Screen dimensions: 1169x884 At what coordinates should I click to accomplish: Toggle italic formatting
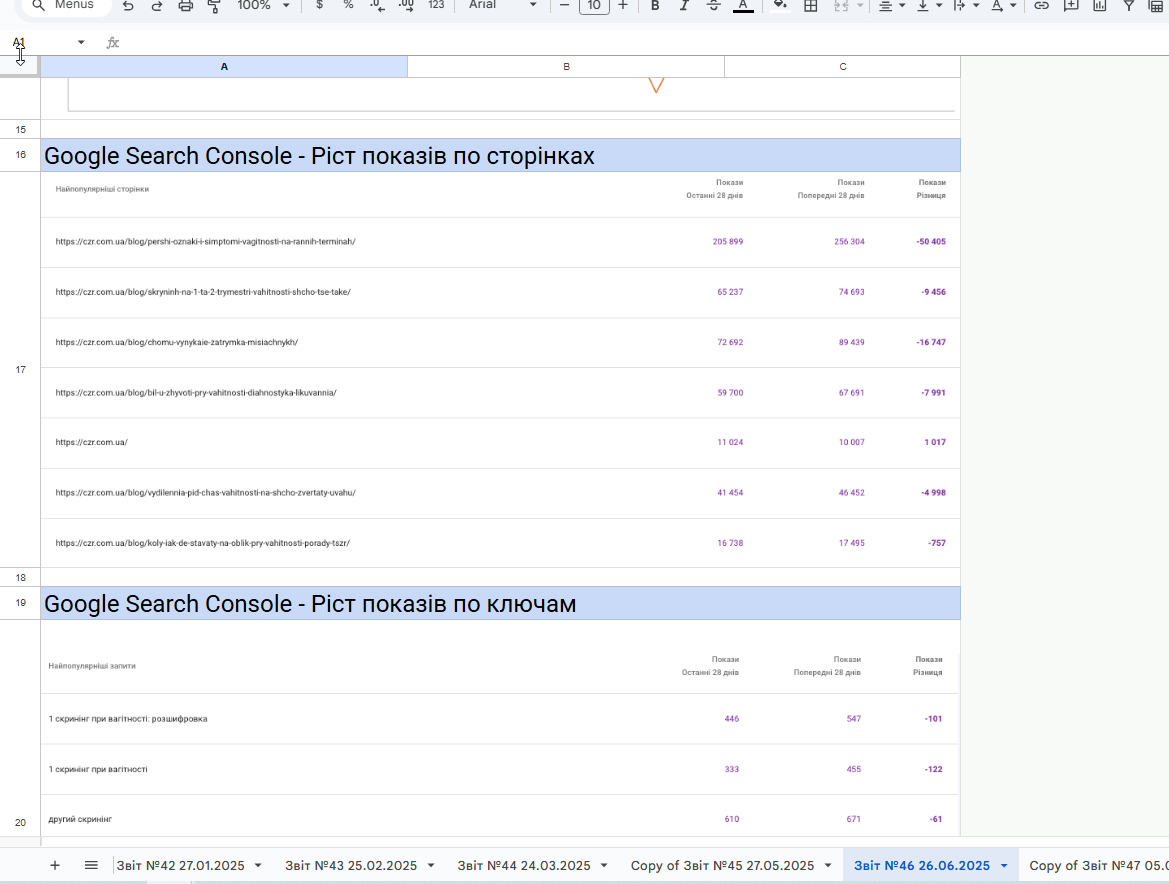point(684,5)
